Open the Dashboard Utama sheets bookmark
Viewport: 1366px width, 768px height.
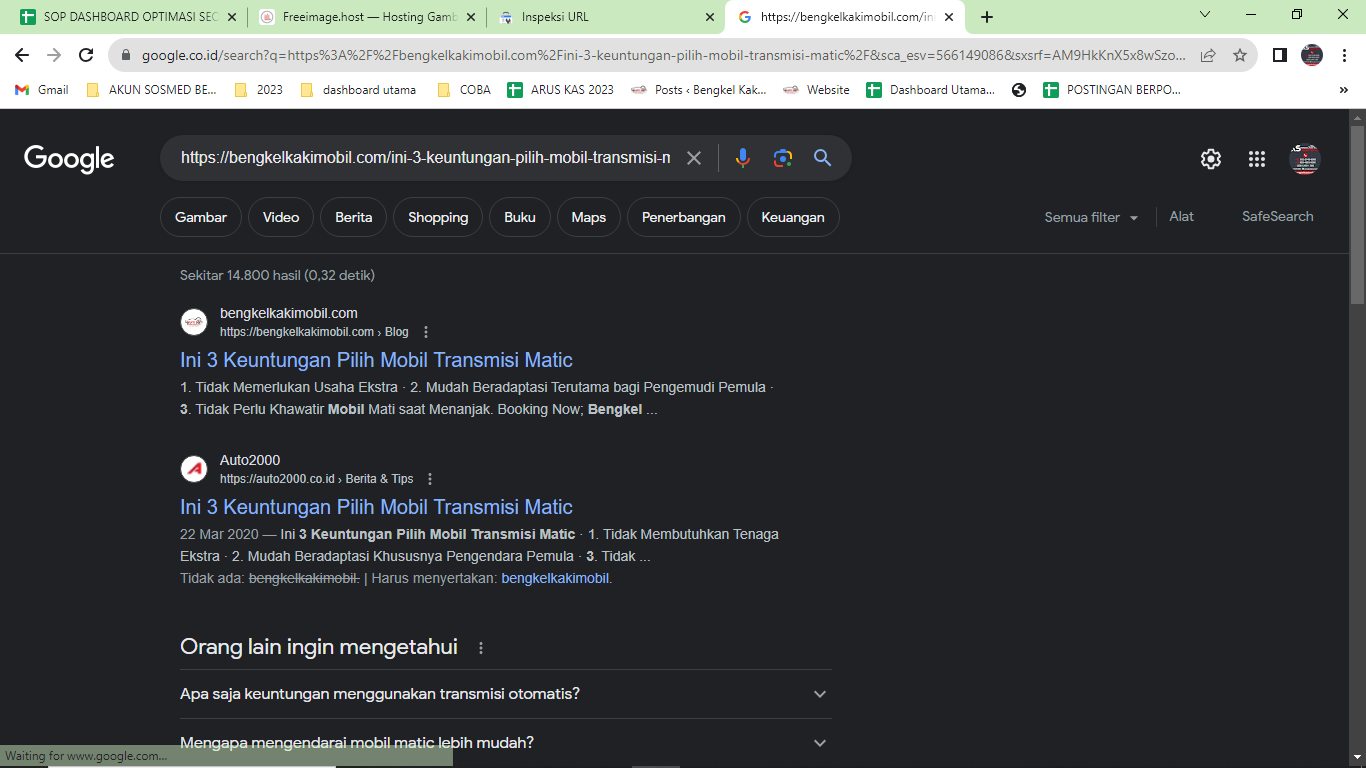click(x=930, y=90)
